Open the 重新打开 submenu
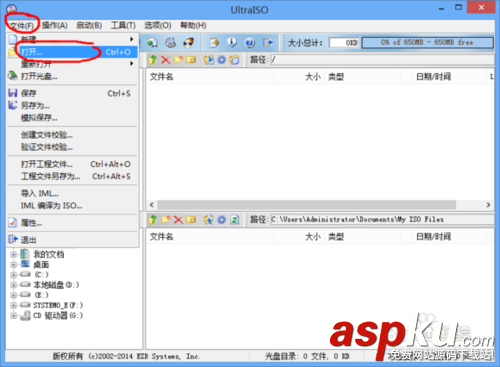 pyautogui.click(x=72, y=64)
